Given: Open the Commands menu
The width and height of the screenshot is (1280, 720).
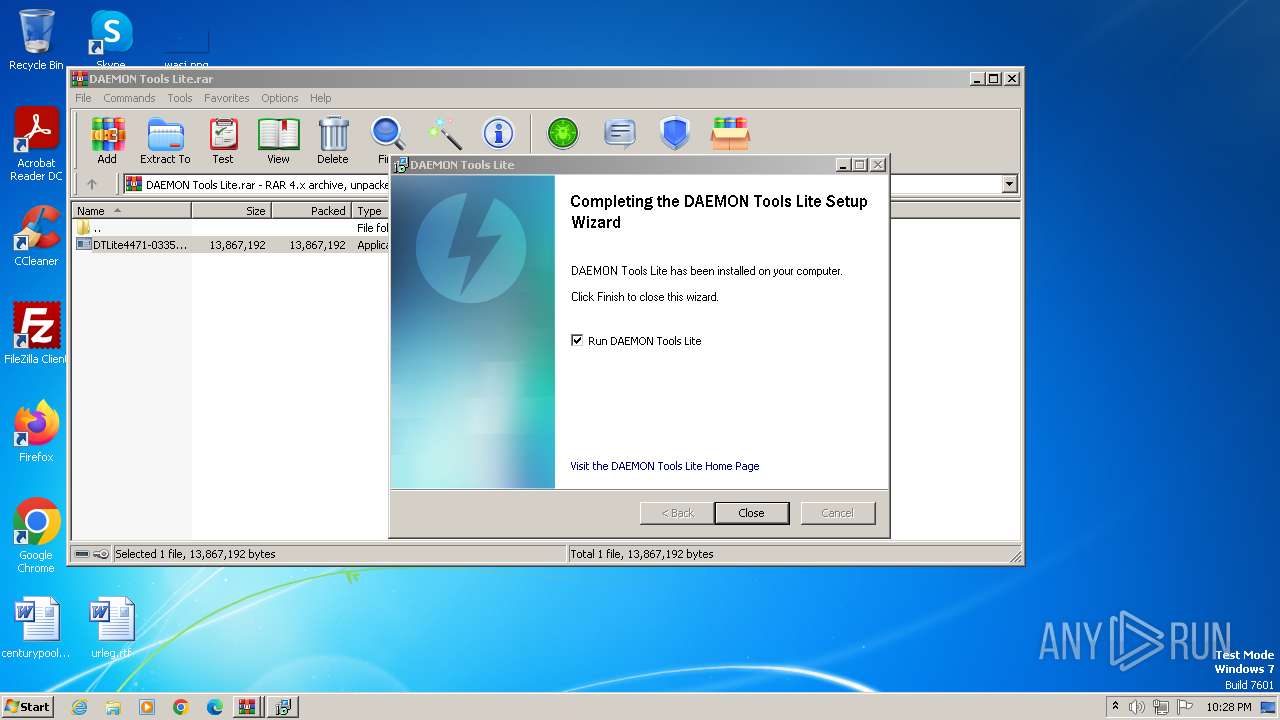Looking at the screenshot, I should pos(129,98).
